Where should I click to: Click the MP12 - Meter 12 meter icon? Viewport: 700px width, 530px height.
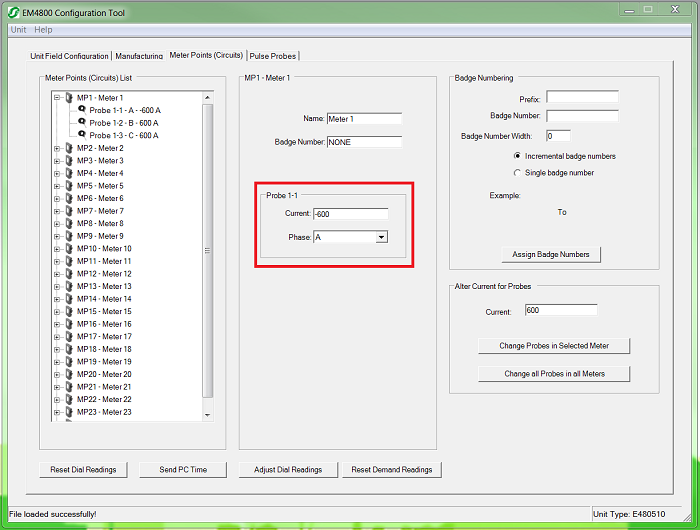pos(69,273)
